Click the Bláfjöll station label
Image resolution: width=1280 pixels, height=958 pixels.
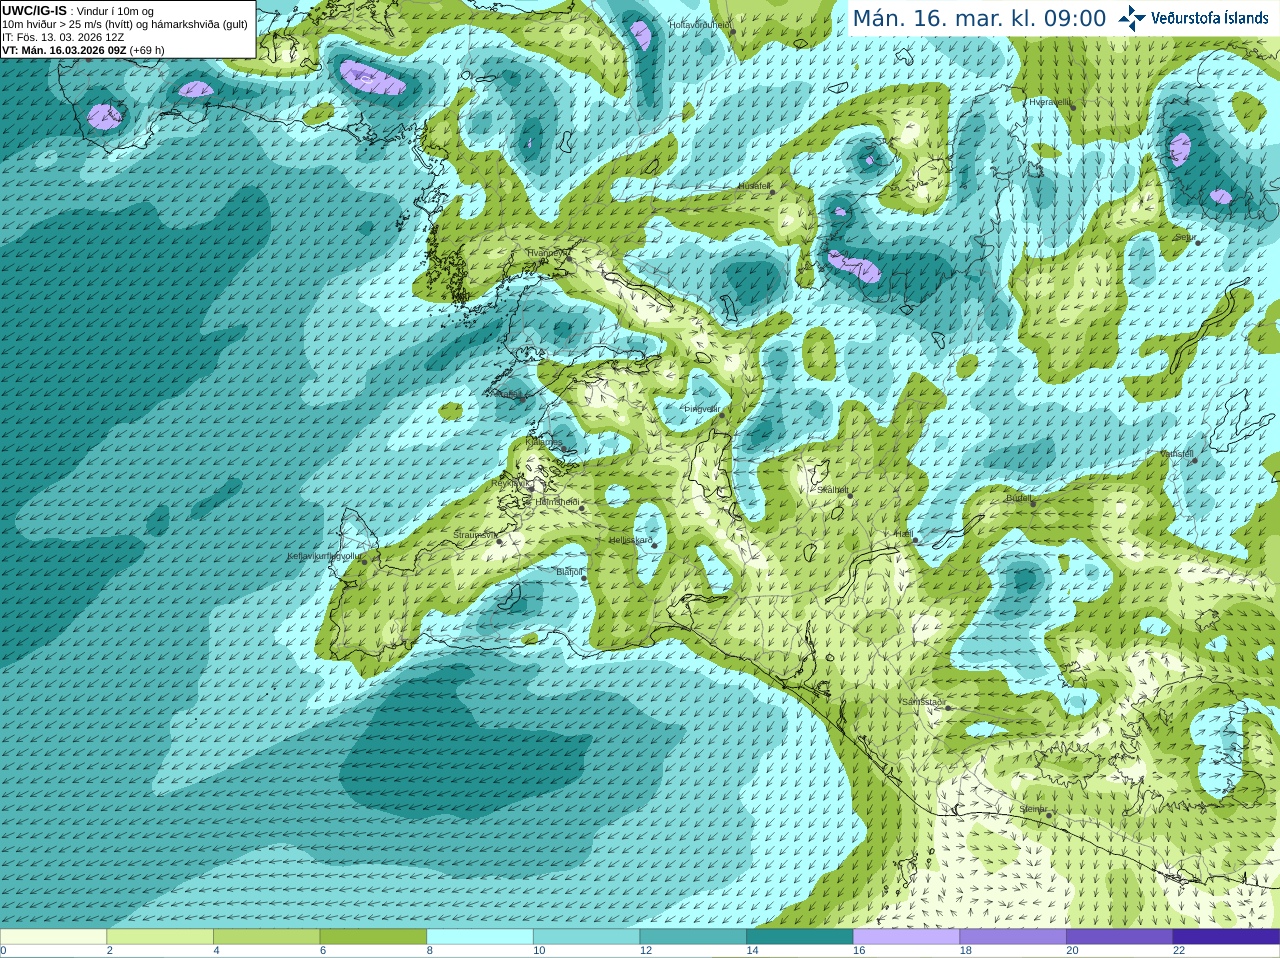(x=568, y=572)
